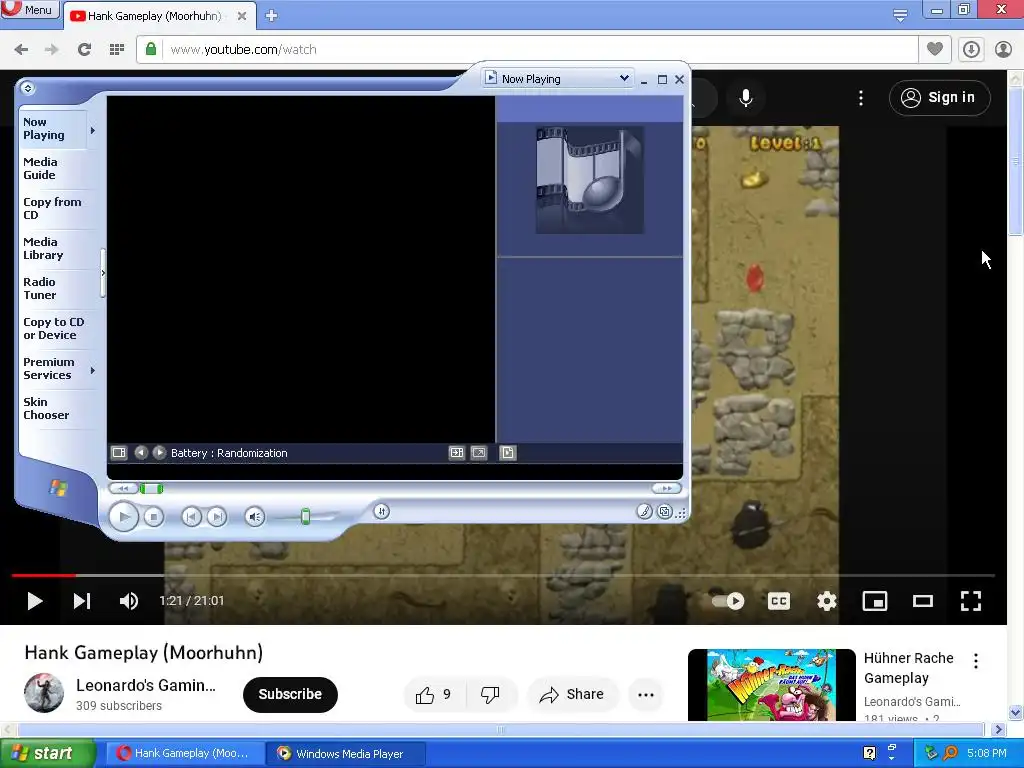
Task: Enter YouTube full screen
Action: (x=971, y=601)
